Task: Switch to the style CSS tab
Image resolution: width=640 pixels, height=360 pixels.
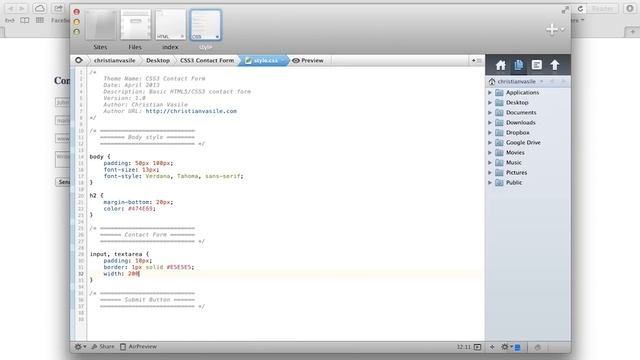Action: click(x=206, y=25)
